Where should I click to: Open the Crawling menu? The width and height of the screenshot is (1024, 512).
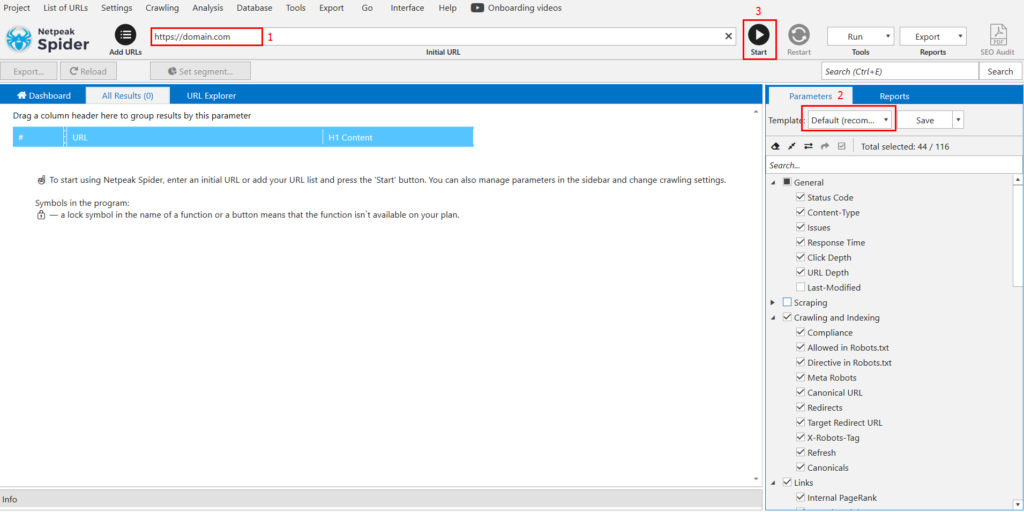click(x=163, y=8)
